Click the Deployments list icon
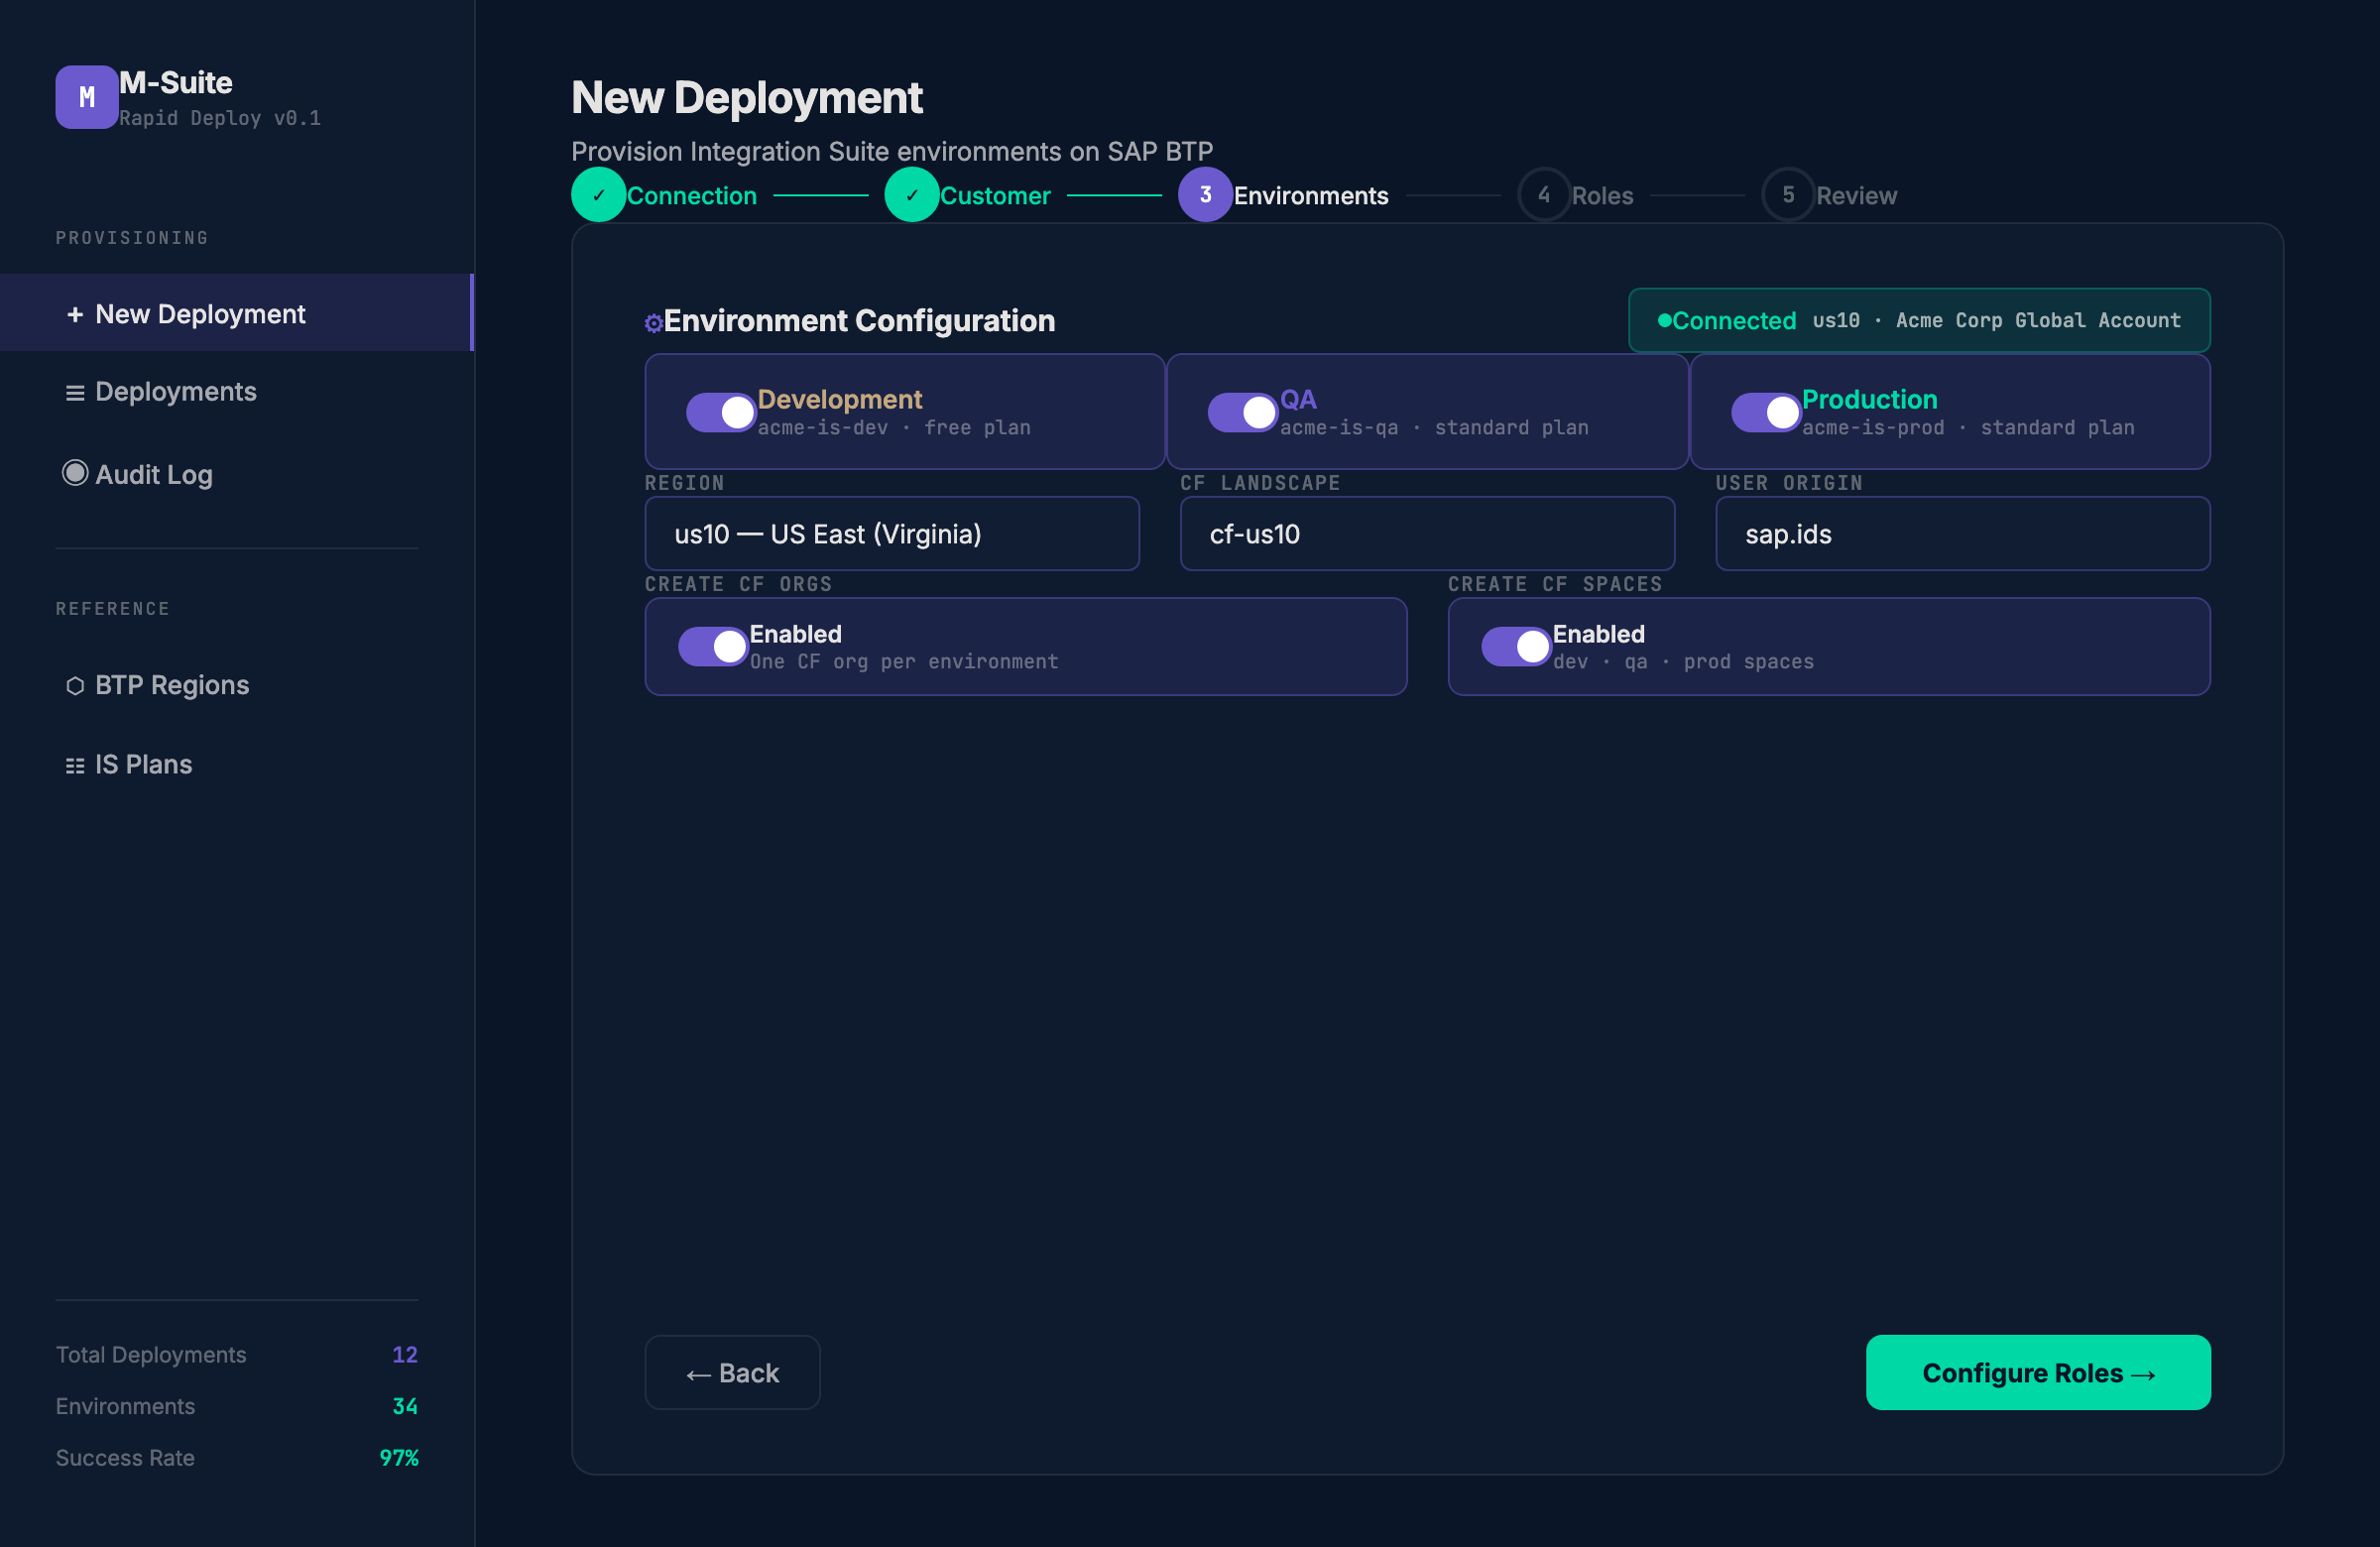This screenshot has width=2380, height=1547. point(75,393)
